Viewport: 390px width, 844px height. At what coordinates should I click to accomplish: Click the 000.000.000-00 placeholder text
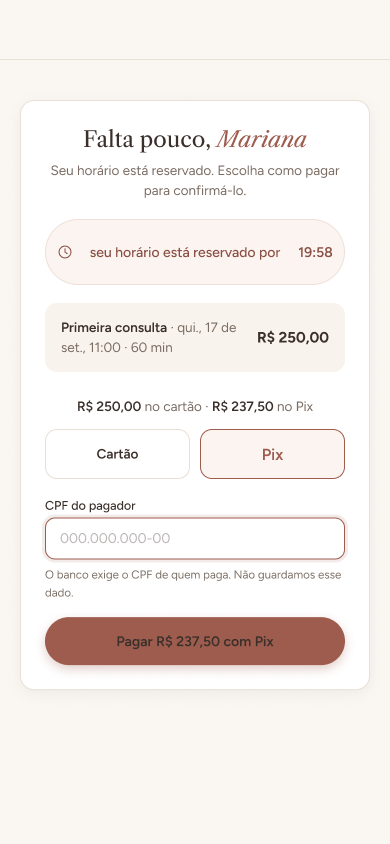(115, 538)
